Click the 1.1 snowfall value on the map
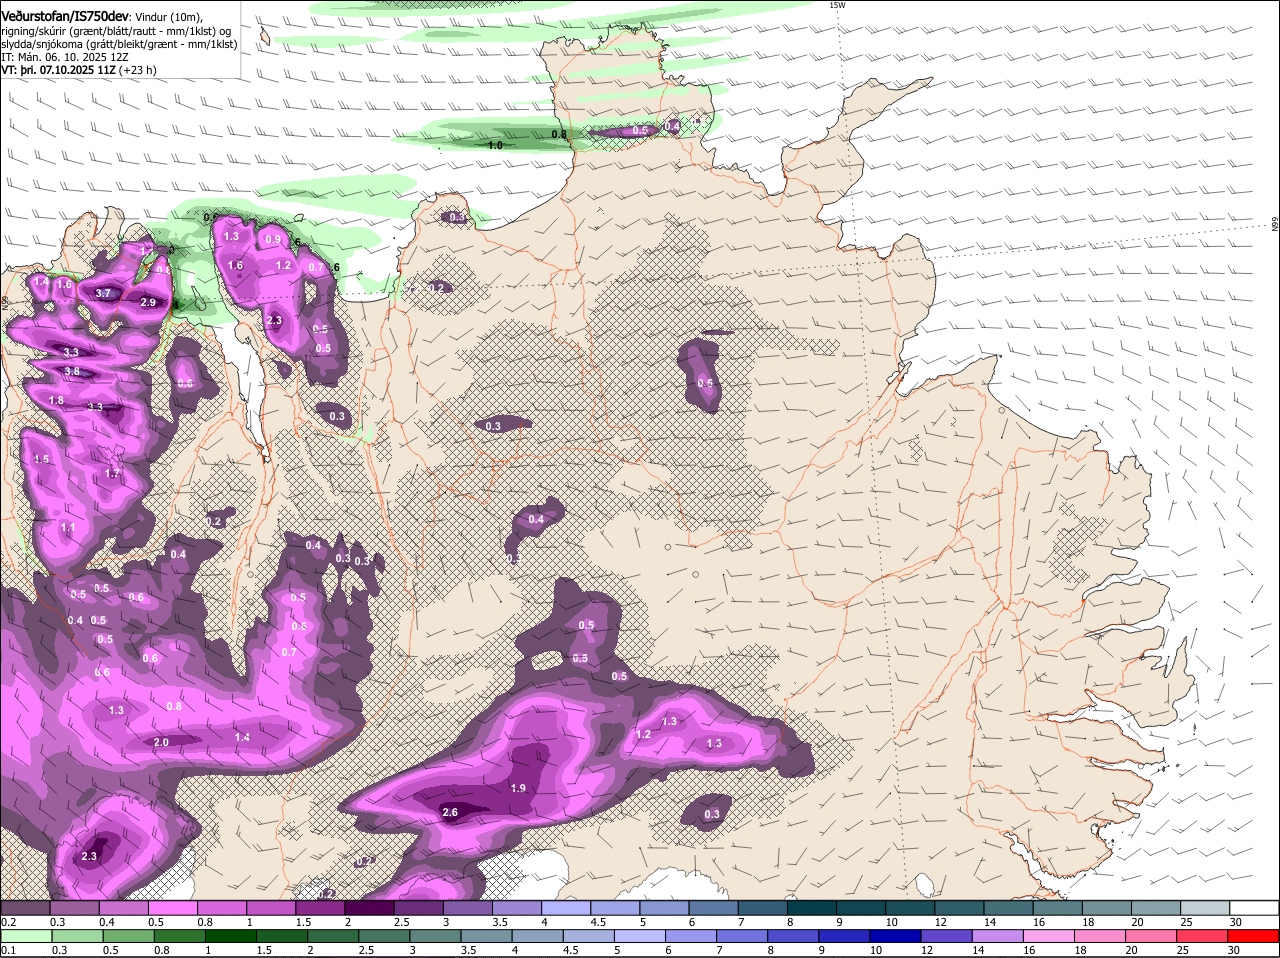 [x=68, y=527]
